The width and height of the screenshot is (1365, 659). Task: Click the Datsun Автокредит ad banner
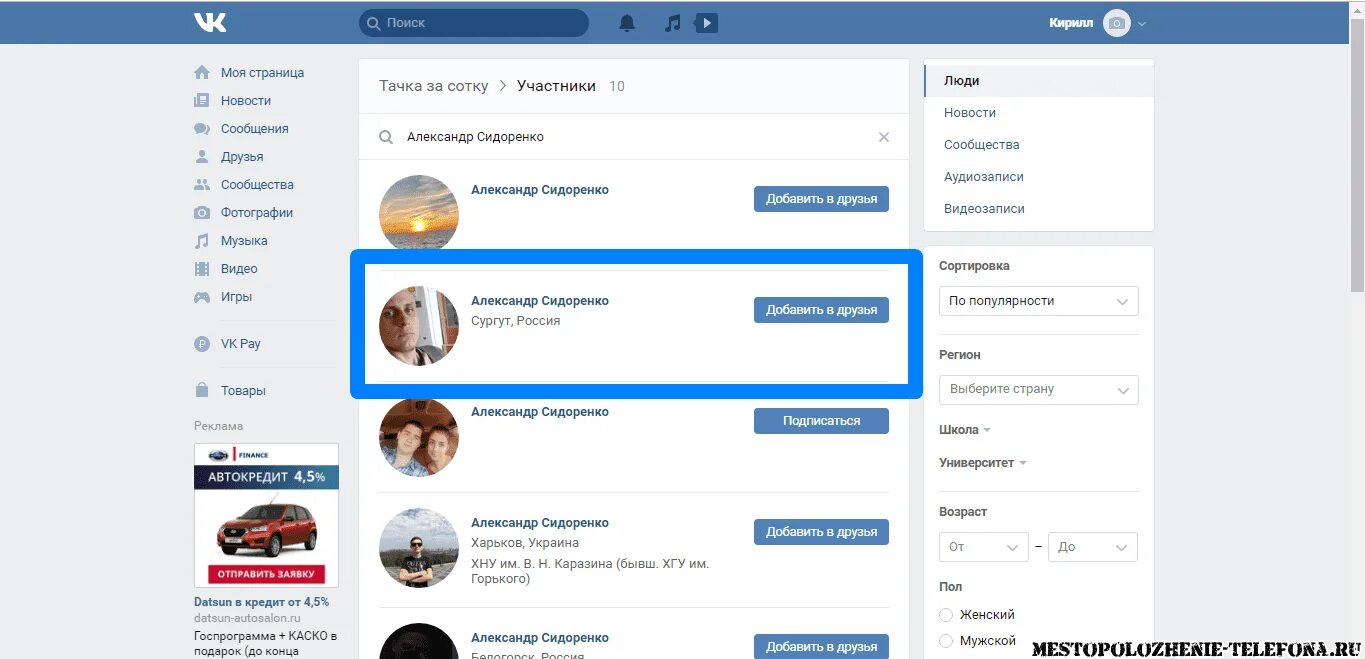click(x=266, y=515)
